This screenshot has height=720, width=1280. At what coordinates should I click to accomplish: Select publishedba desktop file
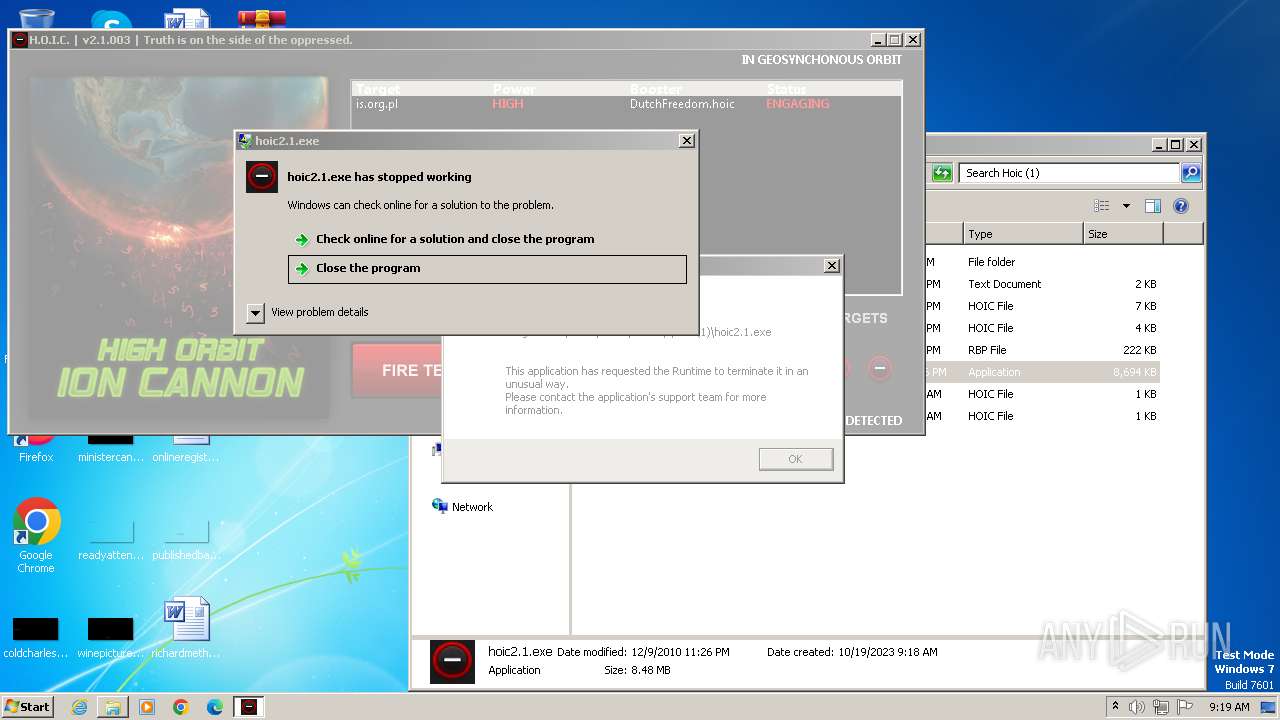186,540
